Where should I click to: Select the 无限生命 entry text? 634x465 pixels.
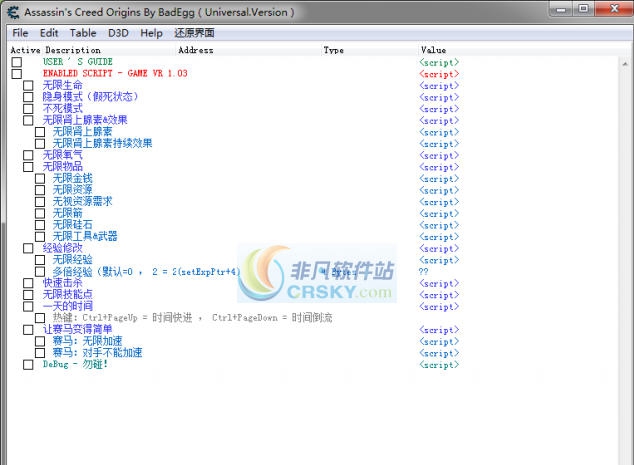[x=63, y=85]
